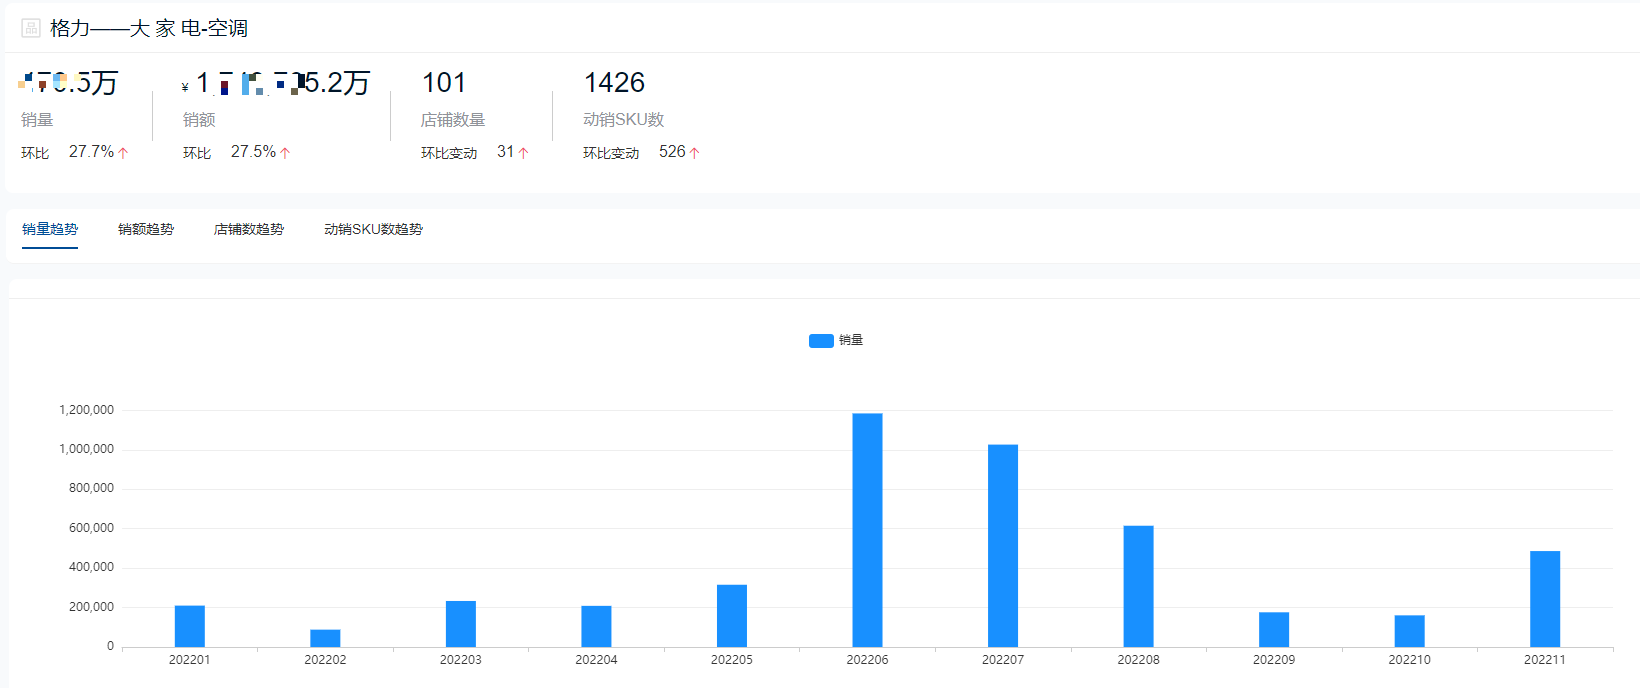
Task: Click the 202211 sales bar
Action: coord(1545,598)
